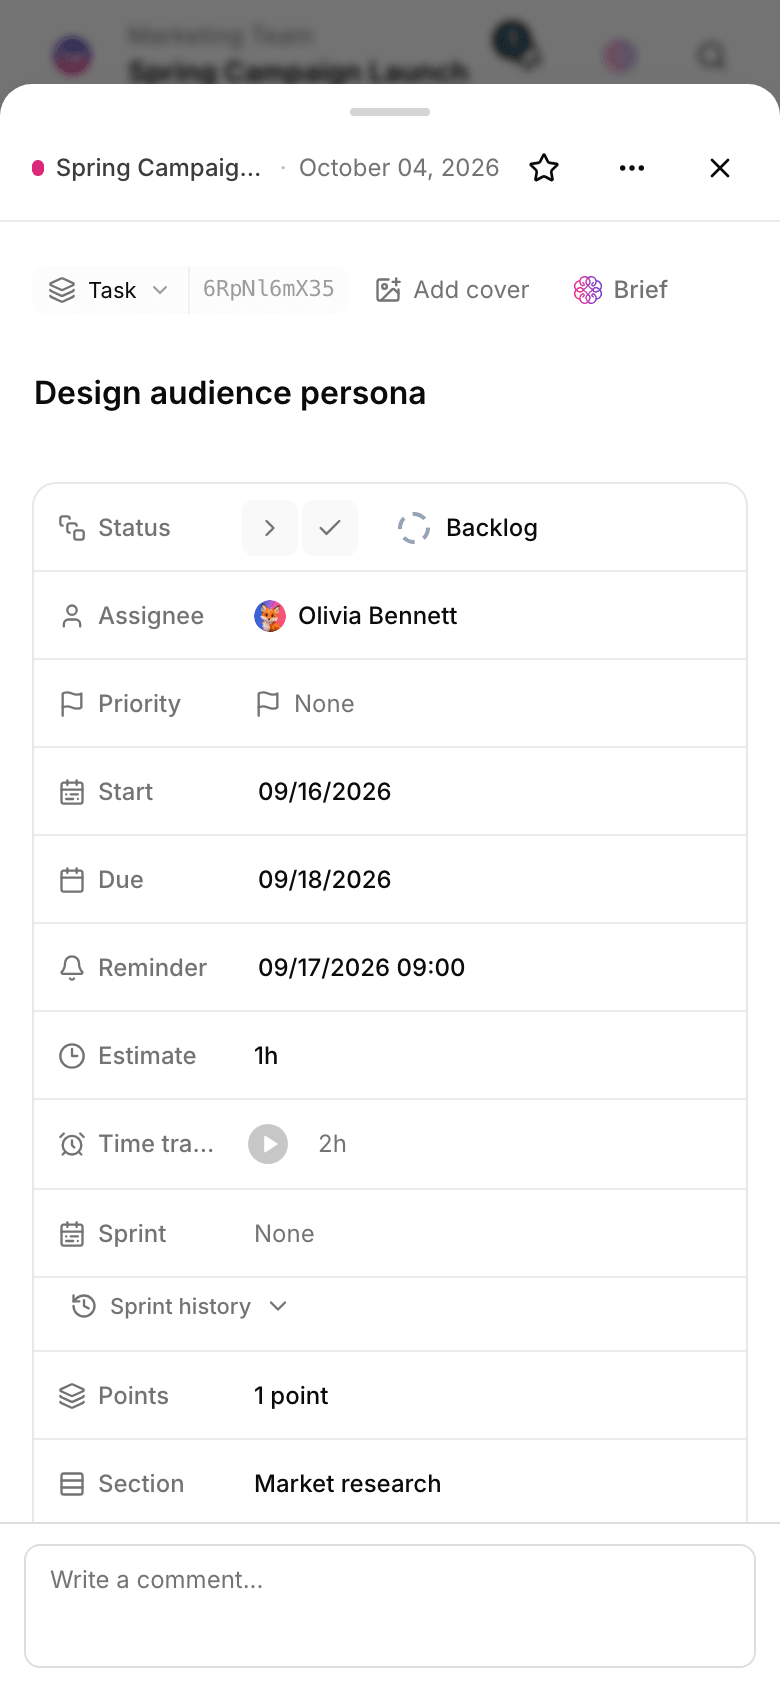Click the Task layers icon
Screen dimensions: 780x1688
[62, 290]
